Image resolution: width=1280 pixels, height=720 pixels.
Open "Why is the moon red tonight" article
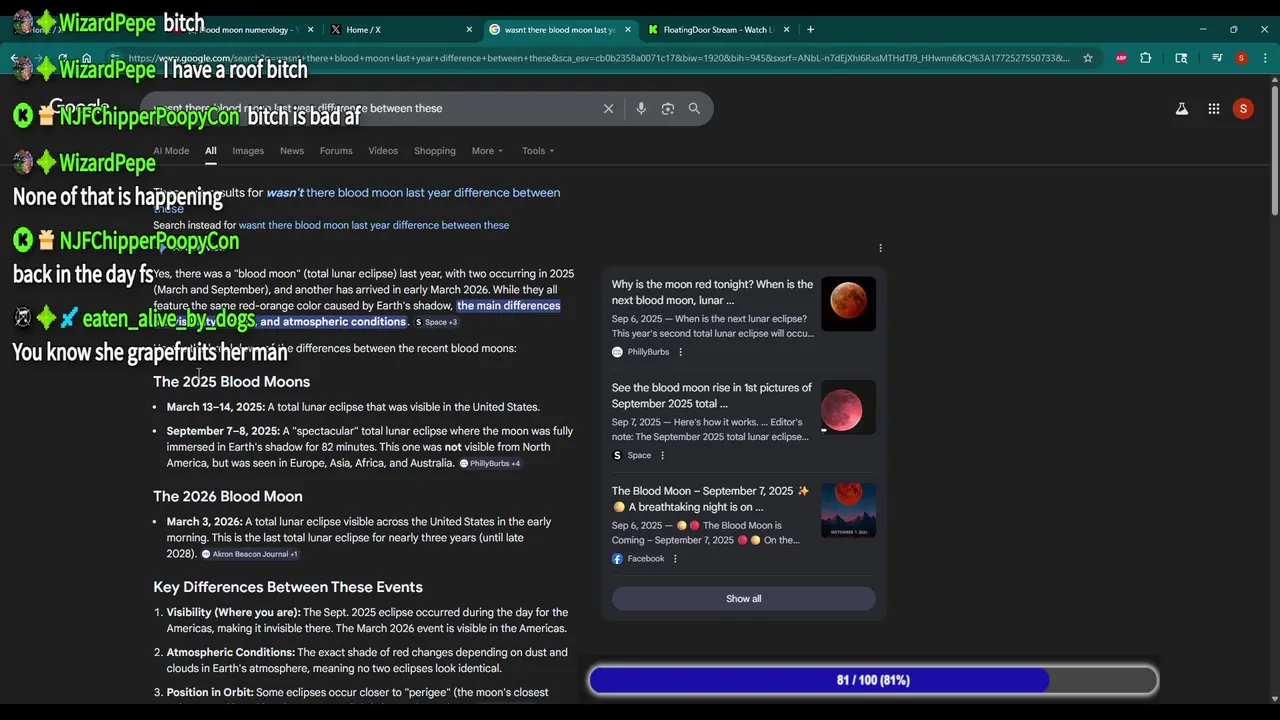(x=712, y=292)
